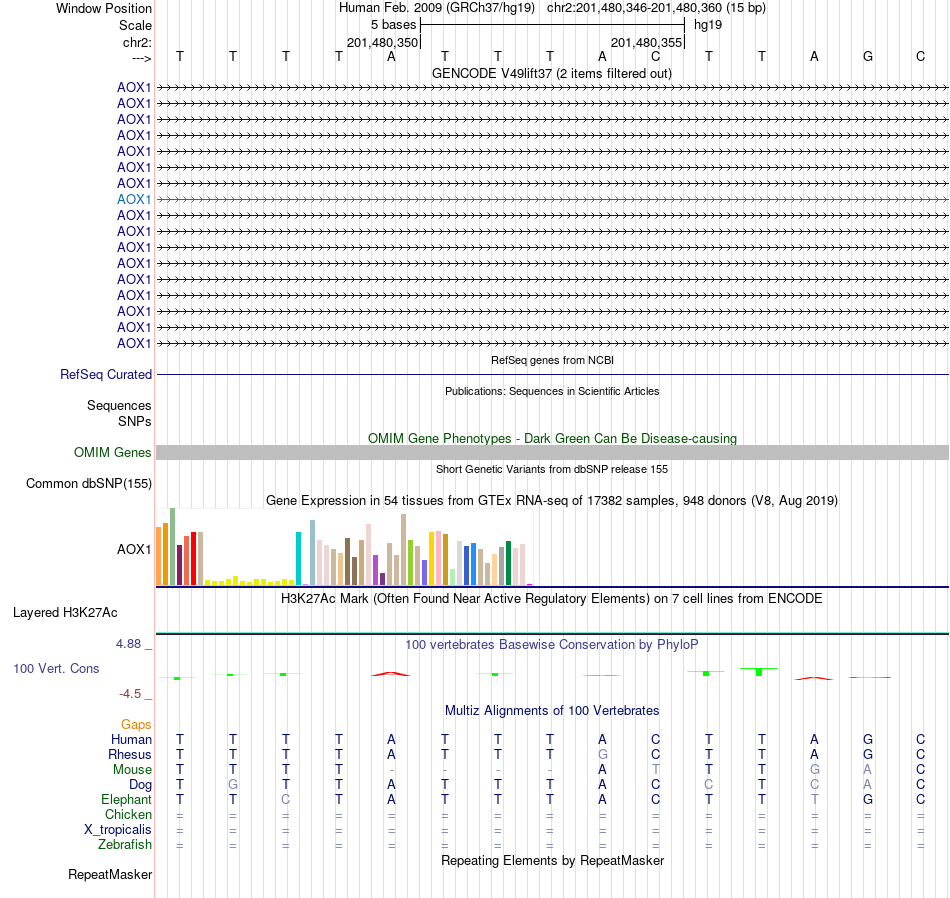Click the RefSeq Curated track label

click(x=106, y=374)
